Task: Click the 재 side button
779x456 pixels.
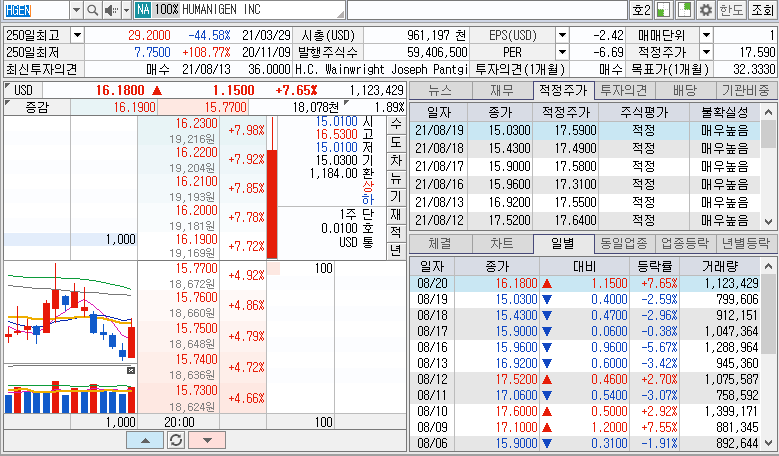Action: tap(395, 214)
